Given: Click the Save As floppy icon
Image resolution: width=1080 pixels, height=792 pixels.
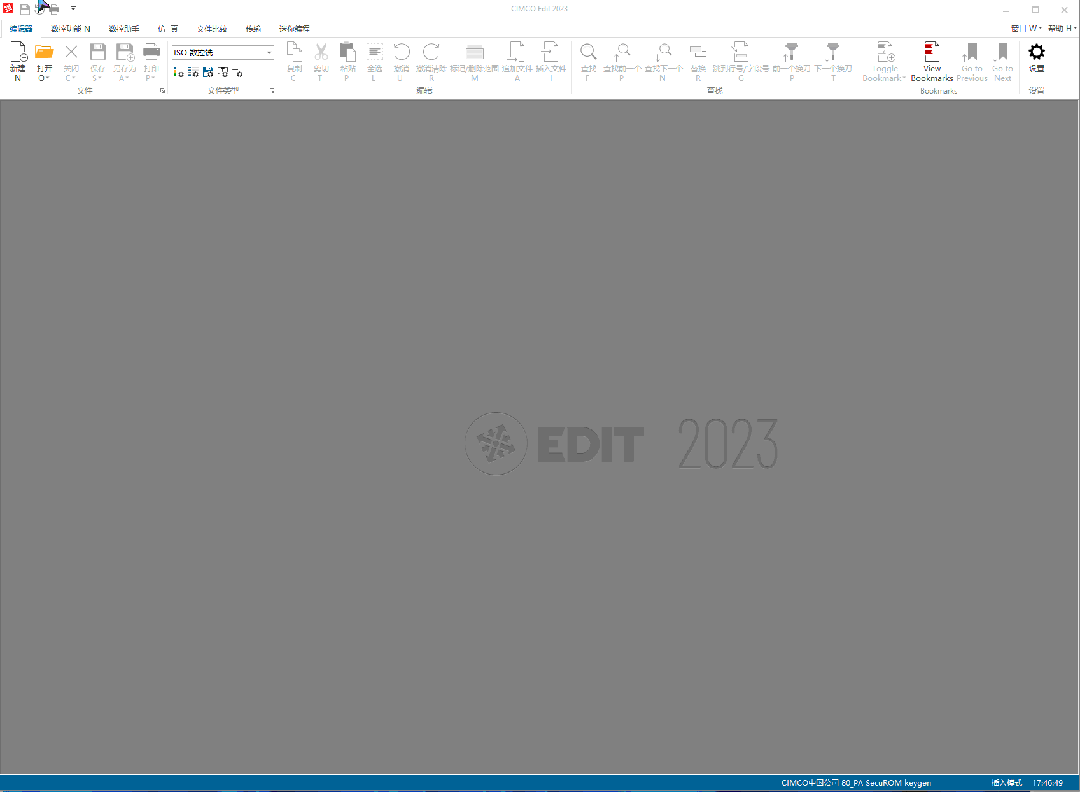Looking at the screenshot, I should point(125,52).
